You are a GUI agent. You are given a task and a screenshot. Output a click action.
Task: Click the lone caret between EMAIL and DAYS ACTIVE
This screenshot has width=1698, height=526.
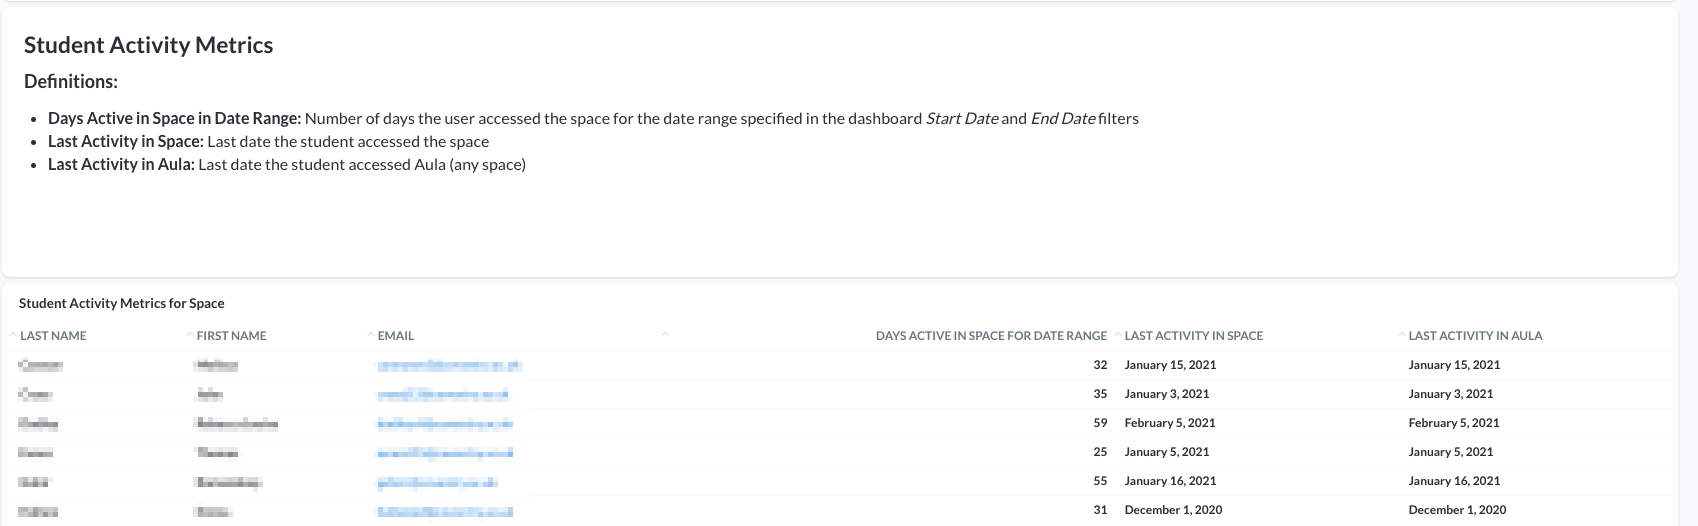pos(665,333)
